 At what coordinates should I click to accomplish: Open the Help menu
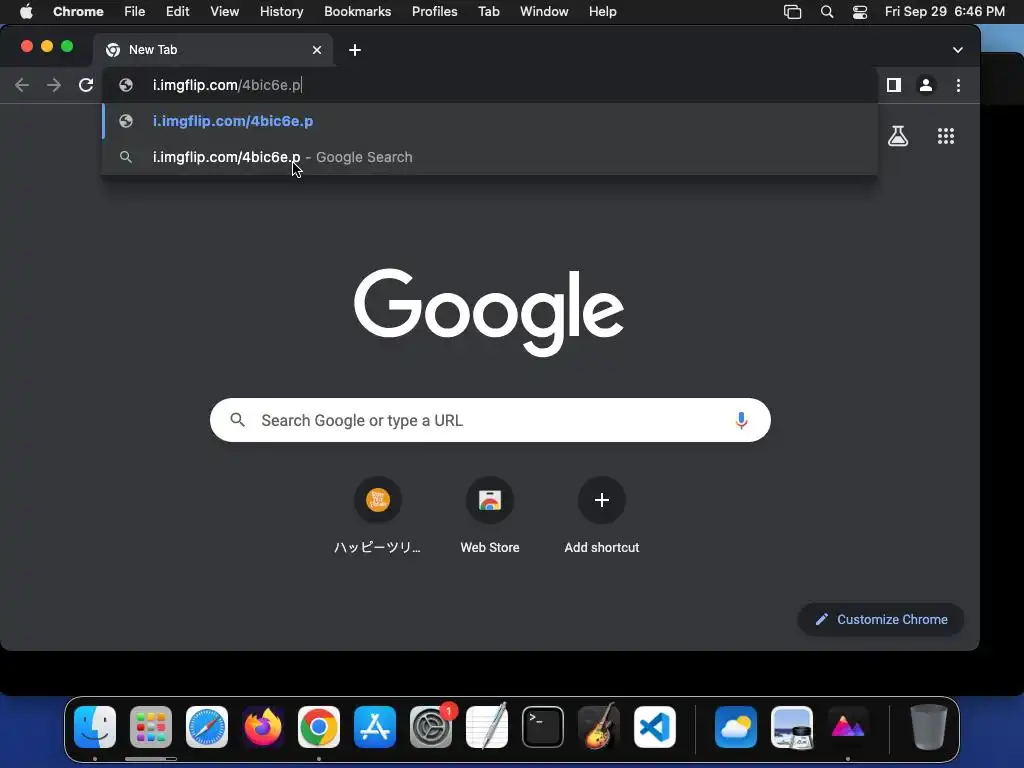click(602, 12)
